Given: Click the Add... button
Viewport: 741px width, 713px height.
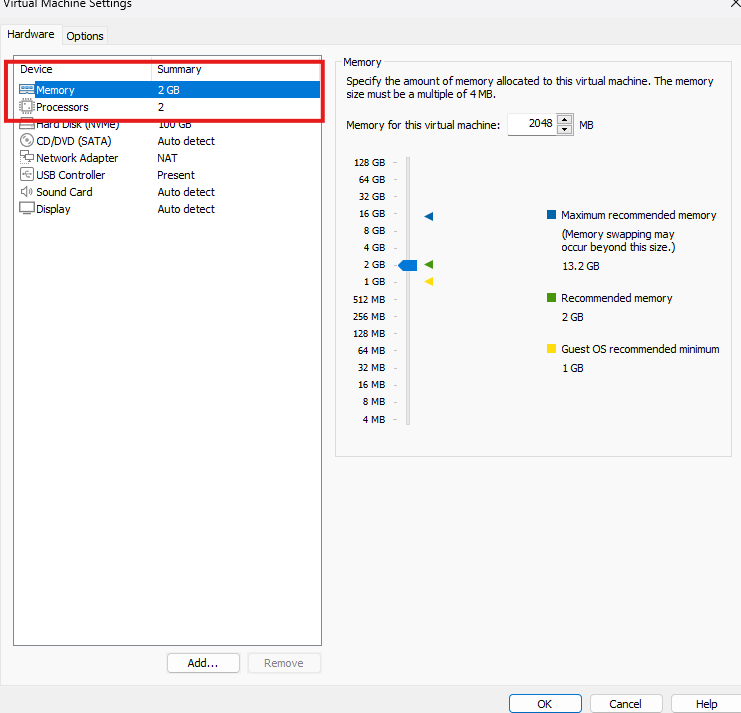Looking at the screenshot, I should tap(203, 663).
